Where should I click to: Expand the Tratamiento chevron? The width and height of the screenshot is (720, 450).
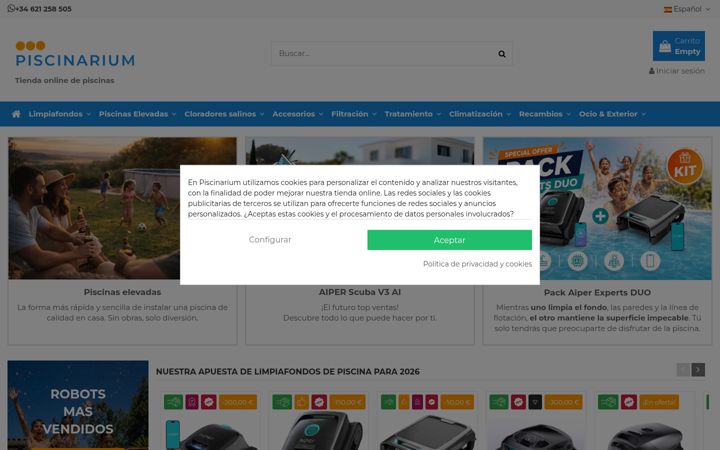438,114
